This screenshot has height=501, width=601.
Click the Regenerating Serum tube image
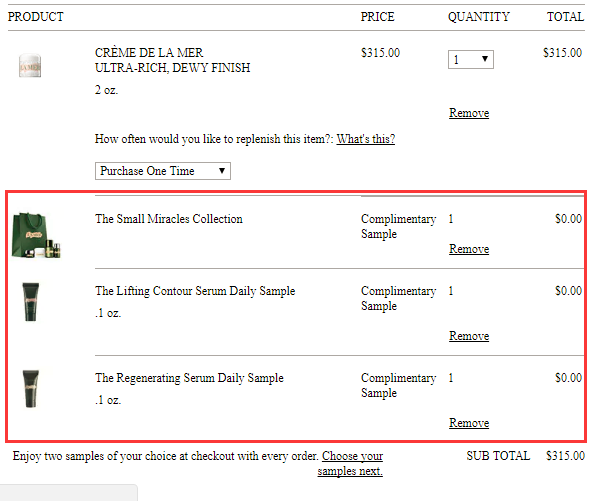tap(31, 388)
